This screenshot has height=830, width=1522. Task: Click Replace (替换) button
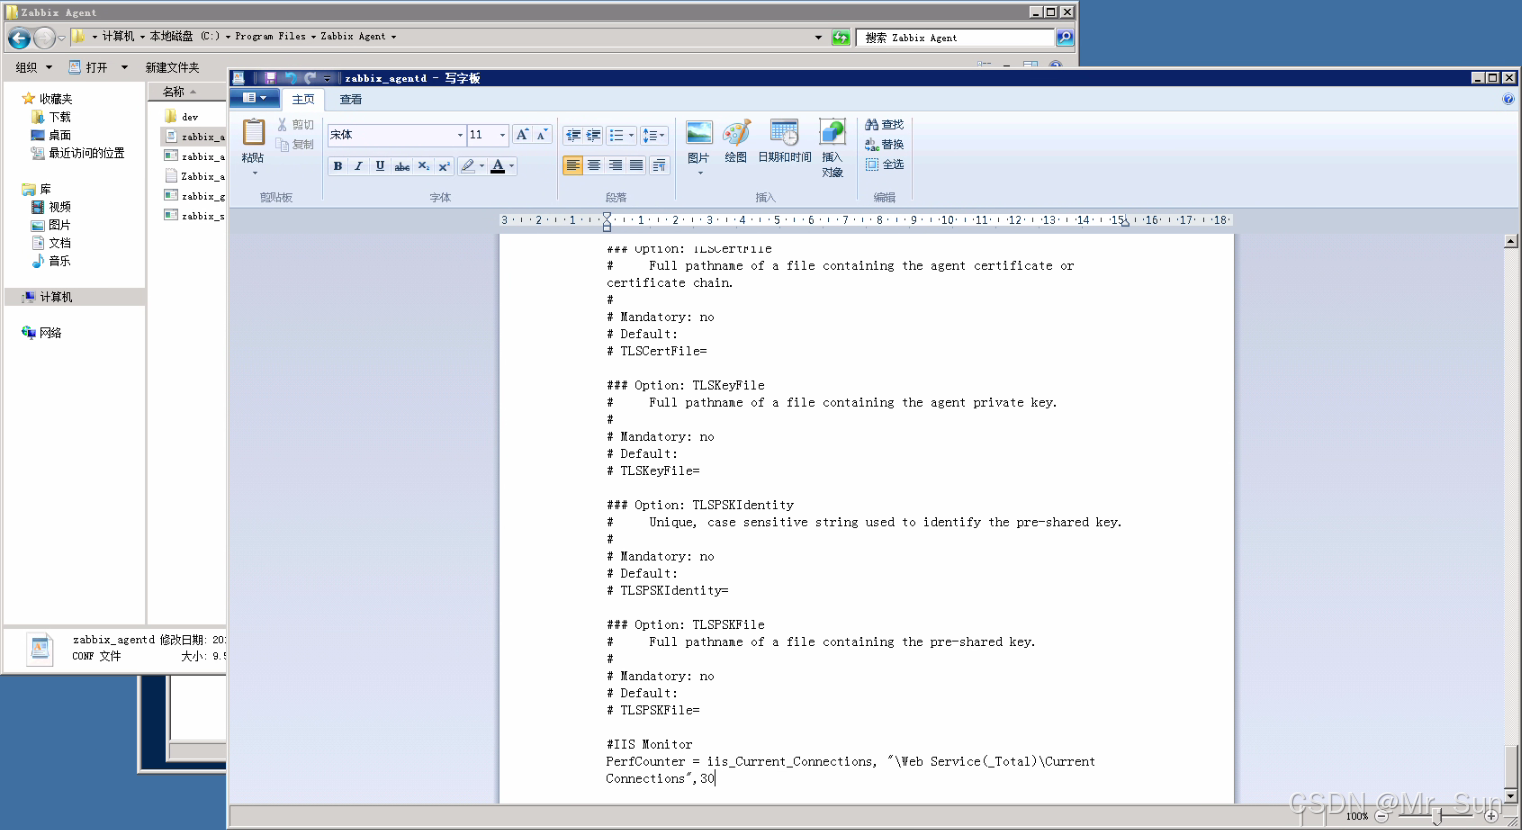884,145
